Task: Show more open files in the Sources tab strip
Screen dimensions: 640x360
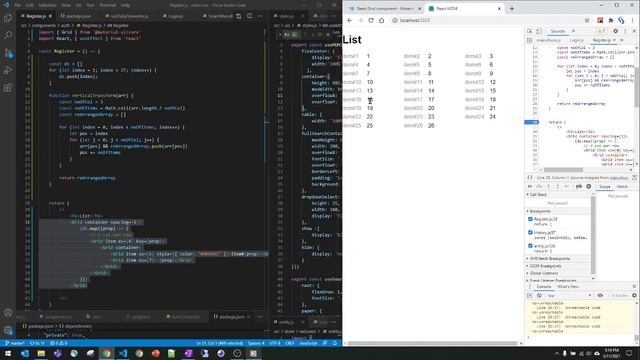Action: pos(622,40)
